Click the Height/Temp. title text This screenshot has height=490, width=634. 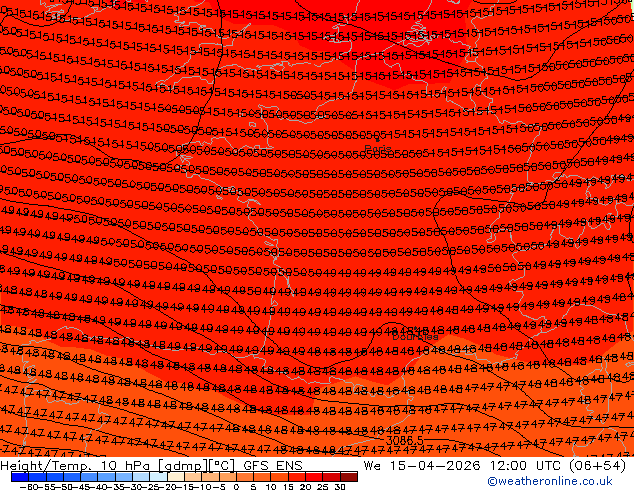[x=47, y=466]
